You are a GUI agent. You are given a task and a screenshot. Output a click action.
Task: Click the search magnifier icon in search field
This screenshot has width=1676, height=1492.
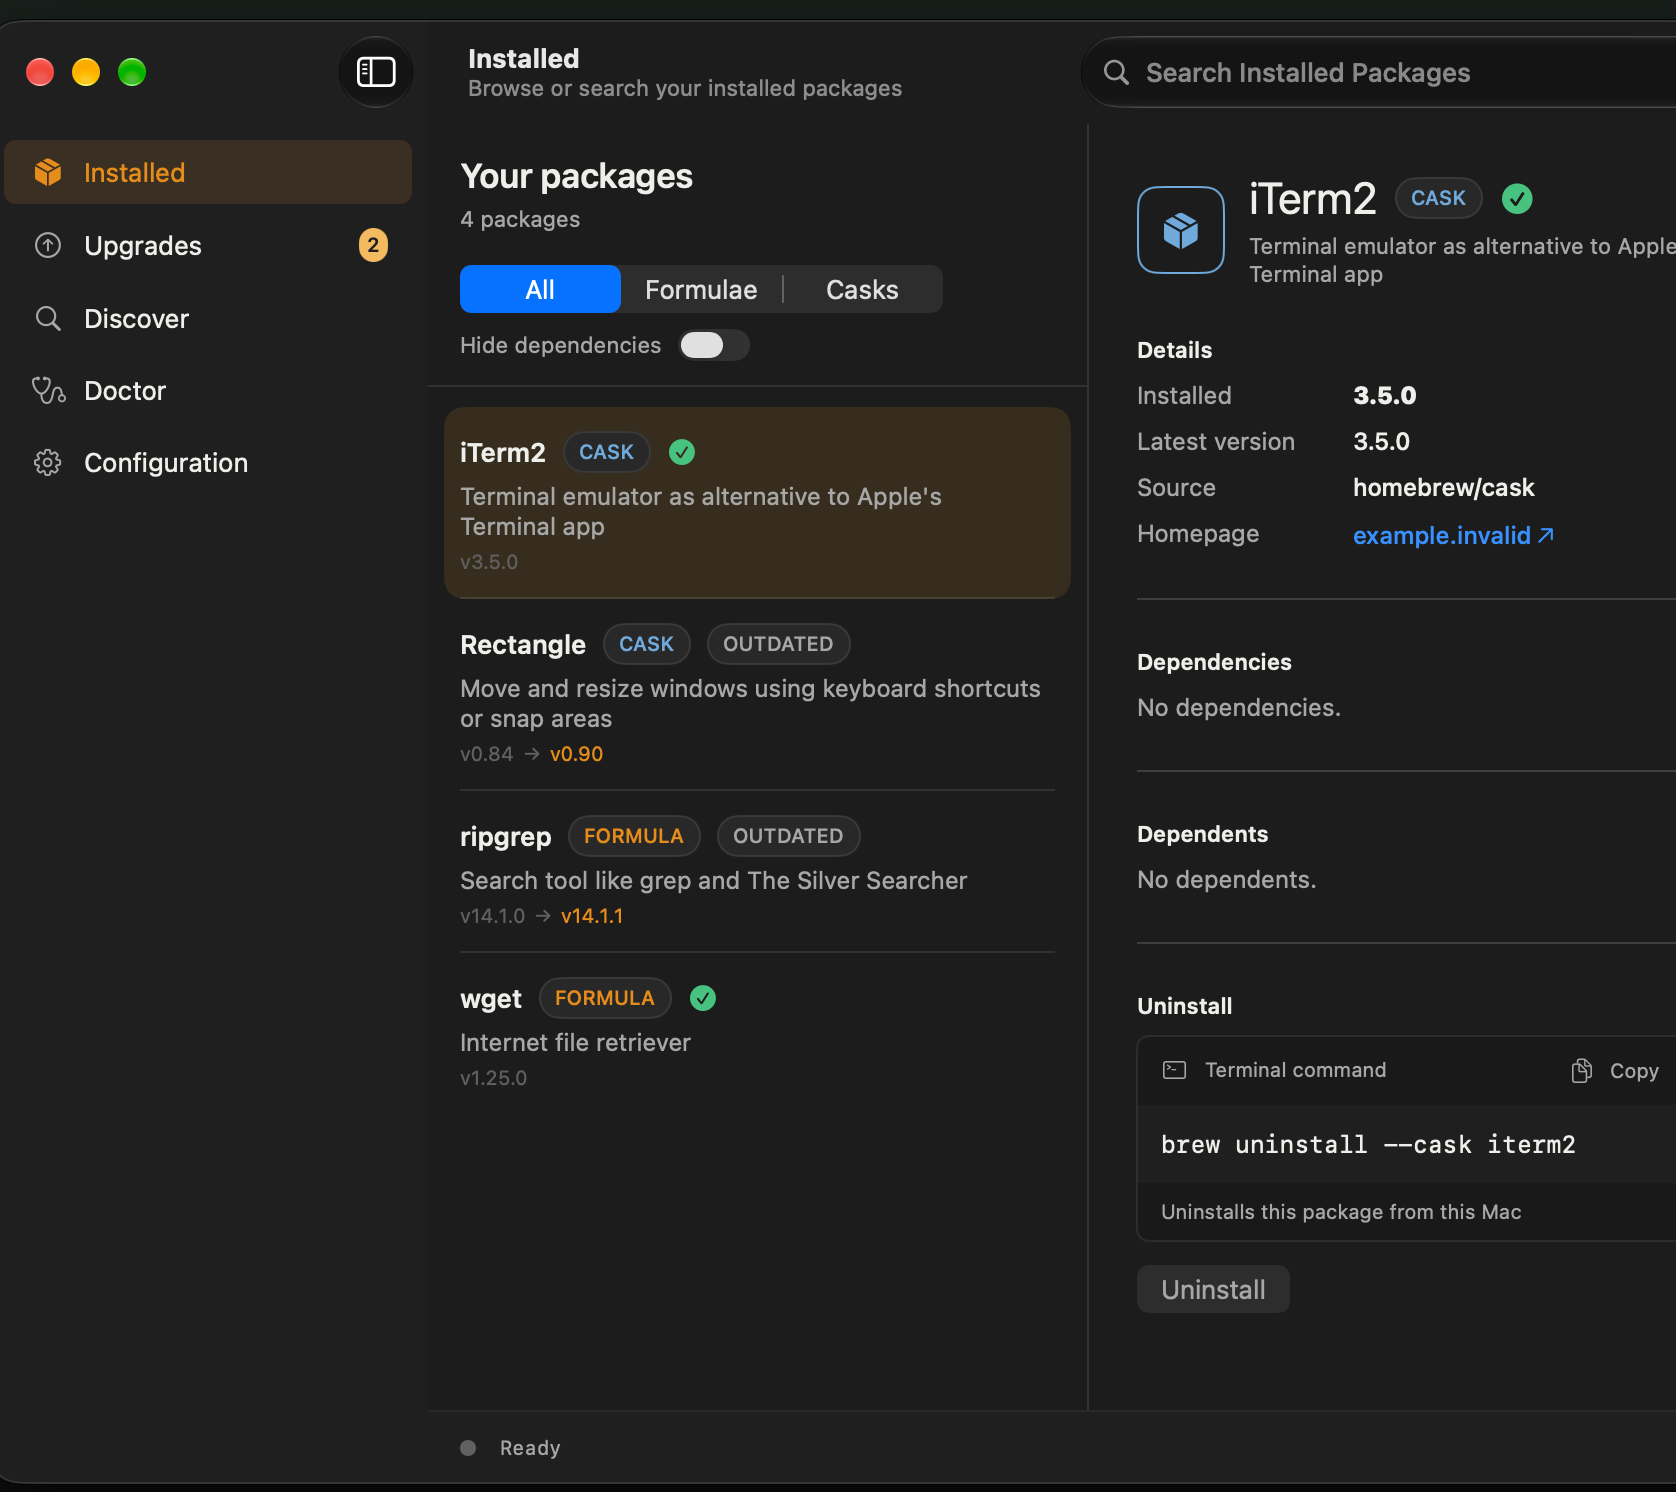(x=1116, y=72)
